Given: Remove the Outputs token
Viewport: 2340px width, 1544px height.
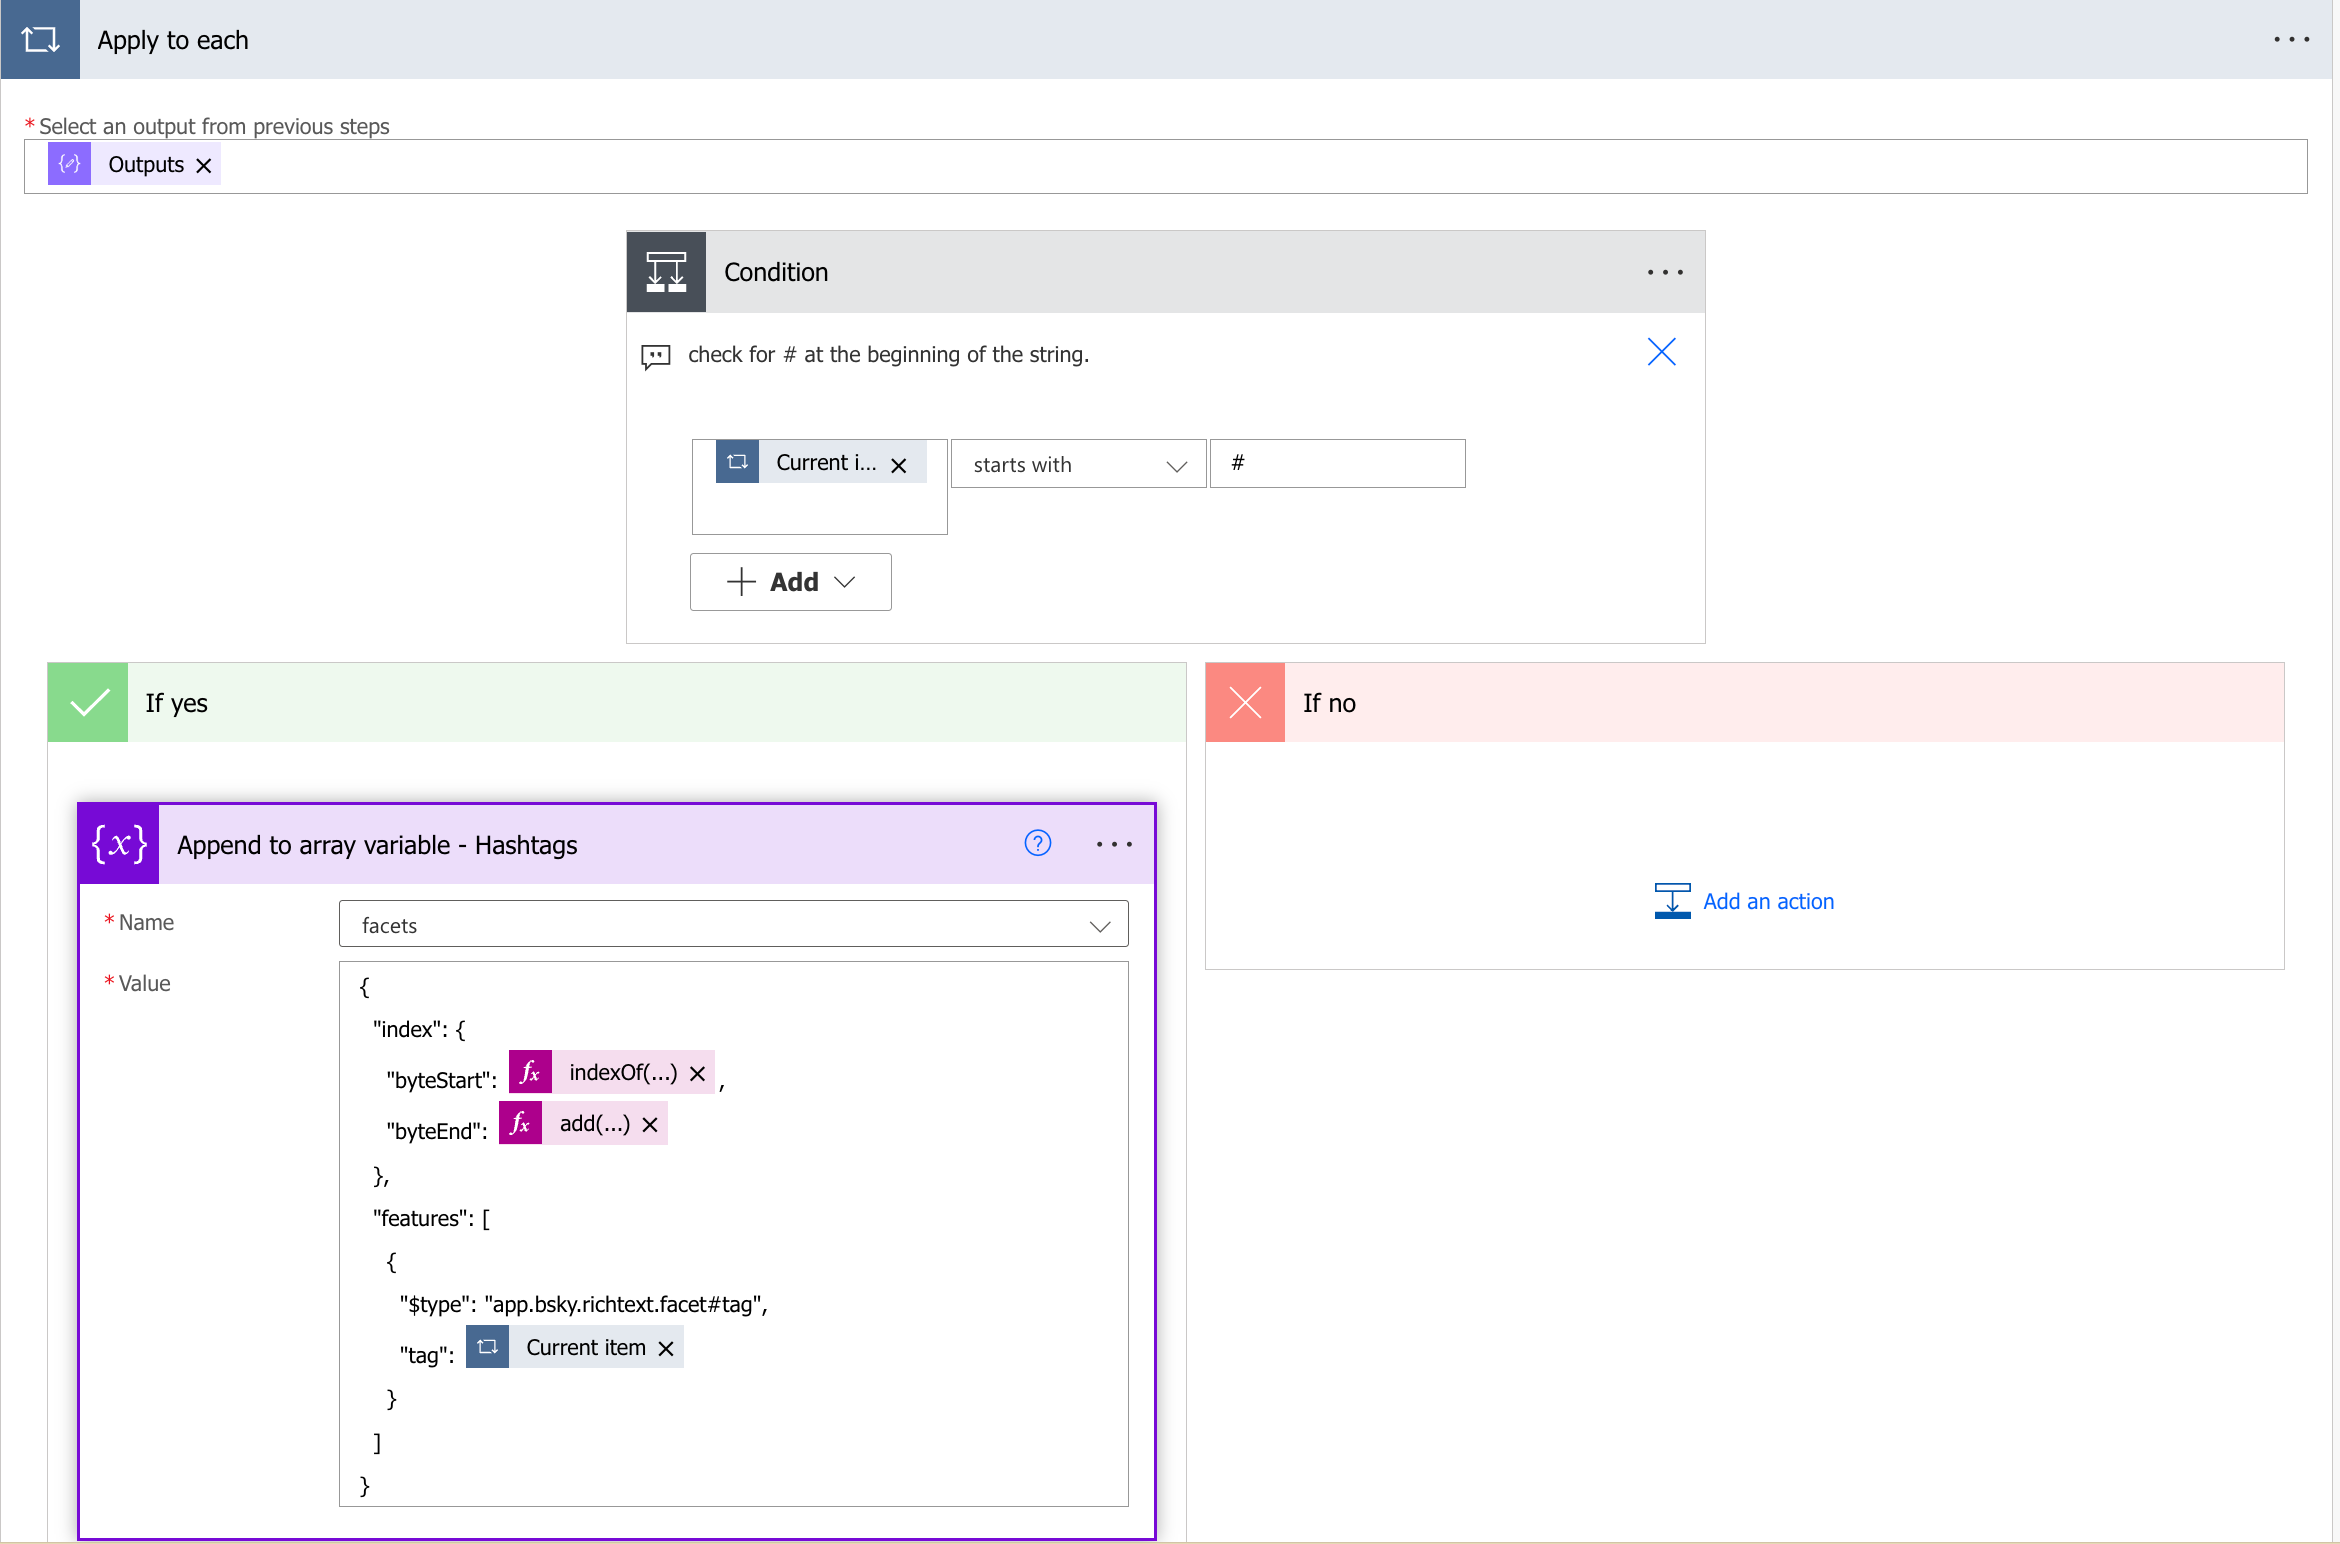Looking at the screenshot, I should (204, 166).
